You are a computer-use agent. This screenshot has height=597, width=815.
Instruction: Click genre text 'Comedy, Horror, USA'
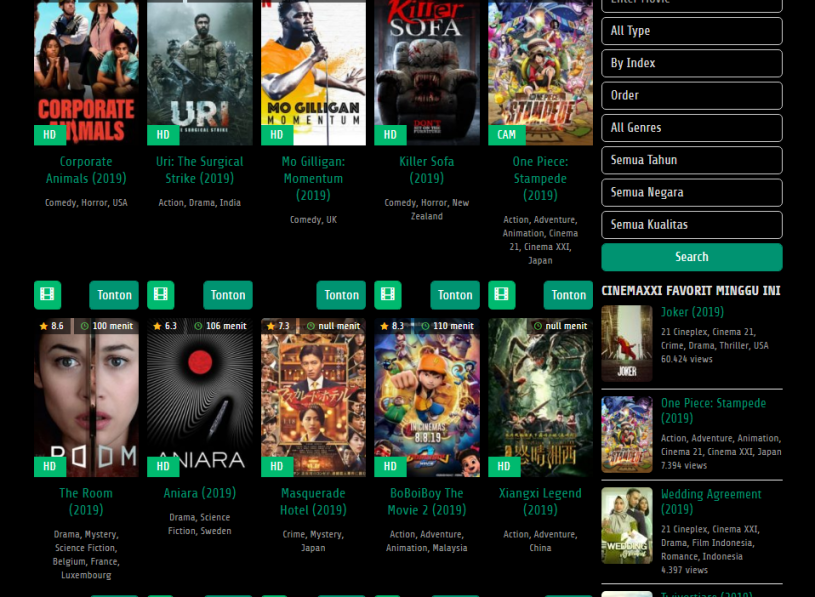click(x=86, y=203)
